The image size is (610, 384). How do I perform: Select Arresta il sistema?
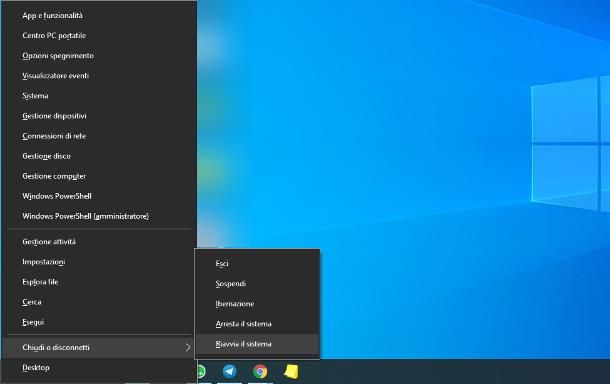[x=257, y=324]
